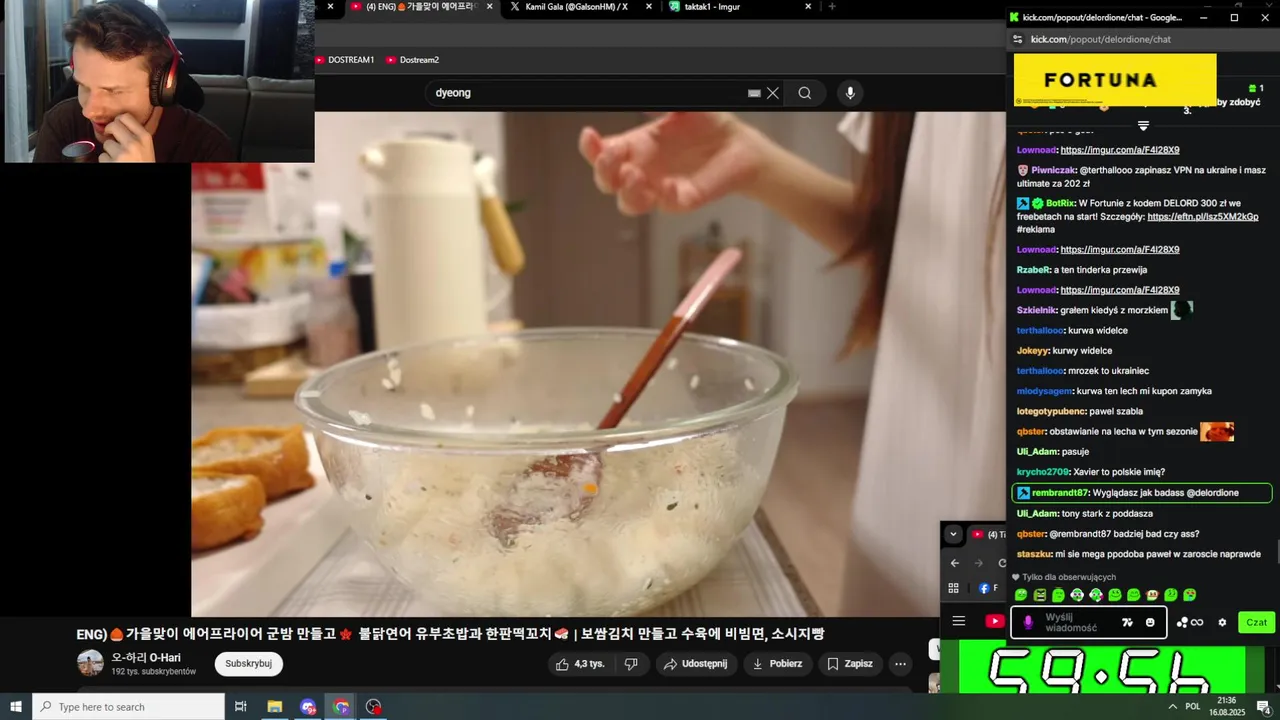This screenshot has width=1280, height=720.
Task: Switch to Kamil Gala X tab
Action: (x=575, y=7)
